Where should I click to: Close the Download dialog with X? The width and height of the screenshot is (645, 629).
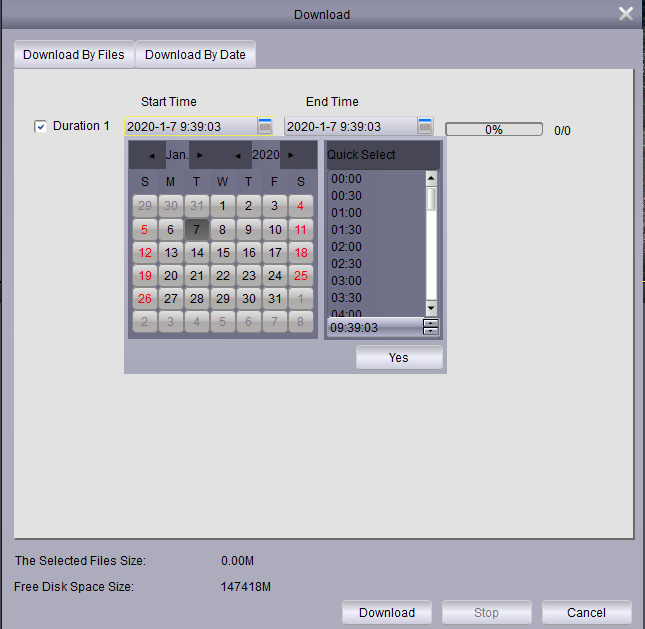point(626,14)
